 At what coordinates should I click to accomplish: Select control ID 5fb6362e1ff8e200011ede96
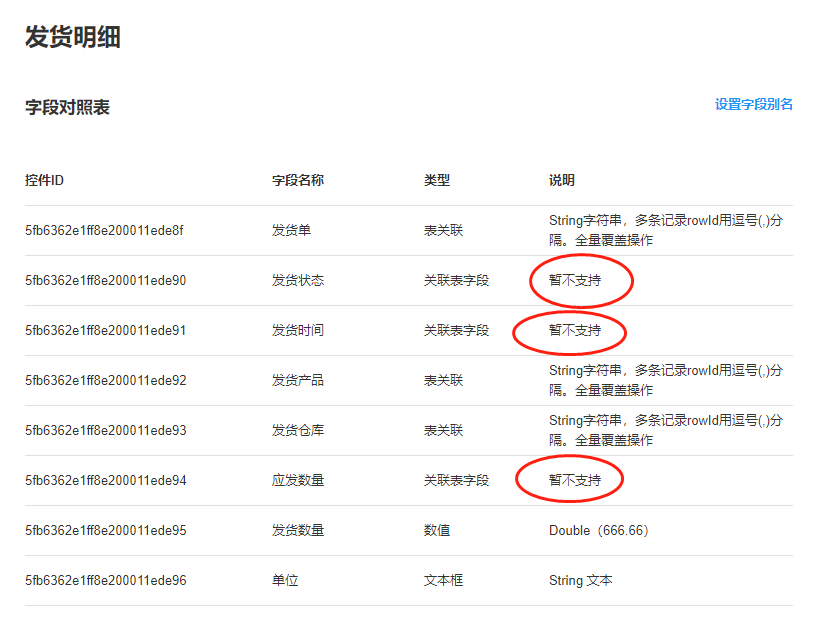106,580
